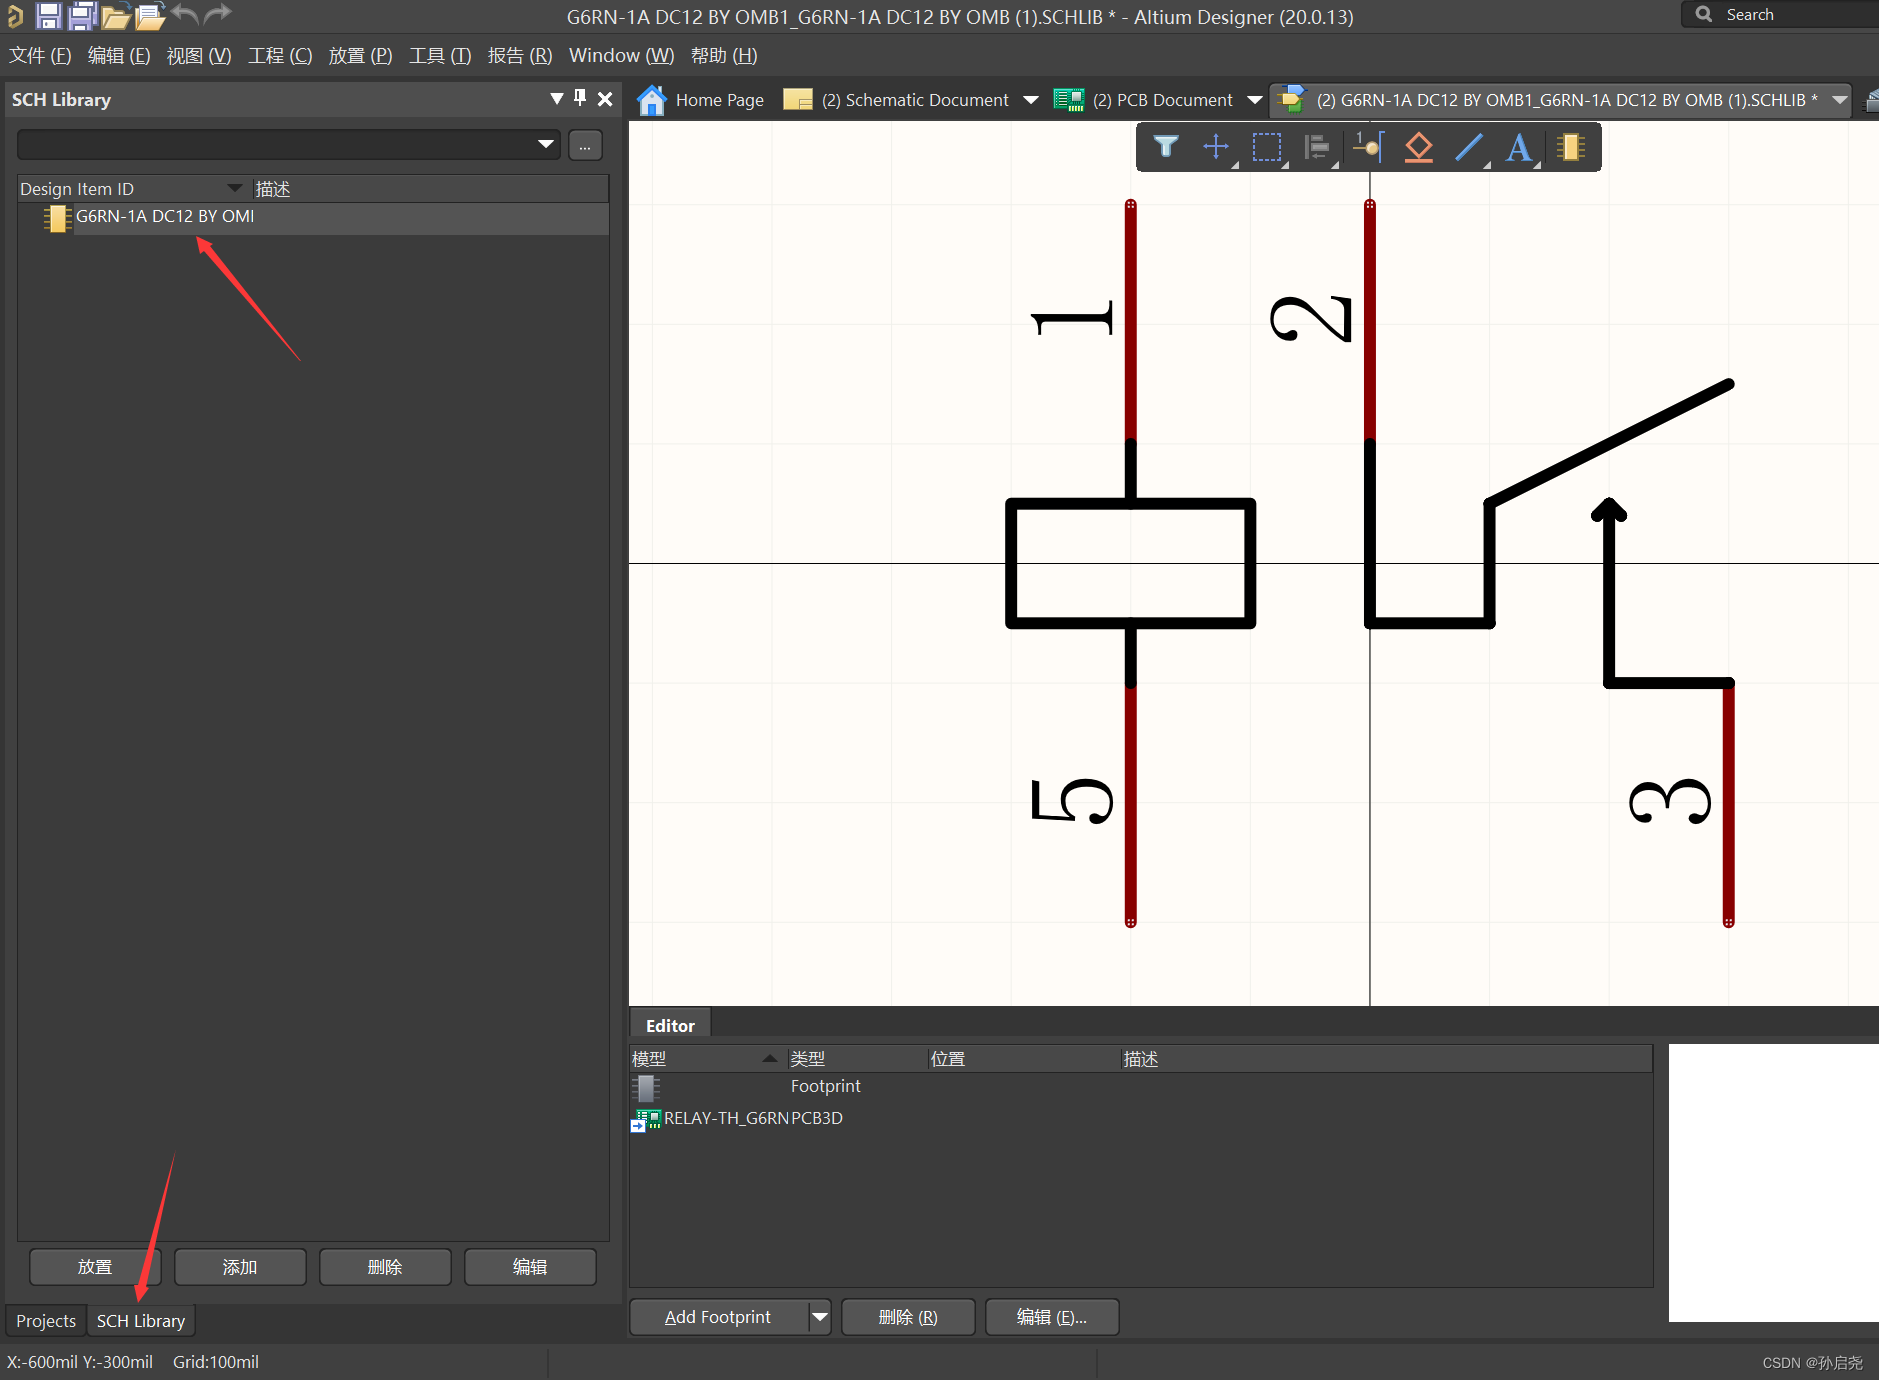Viewport: 1879px width, 1380px height.
Task: Click the 放置 button
Action: coord(95,1267)
